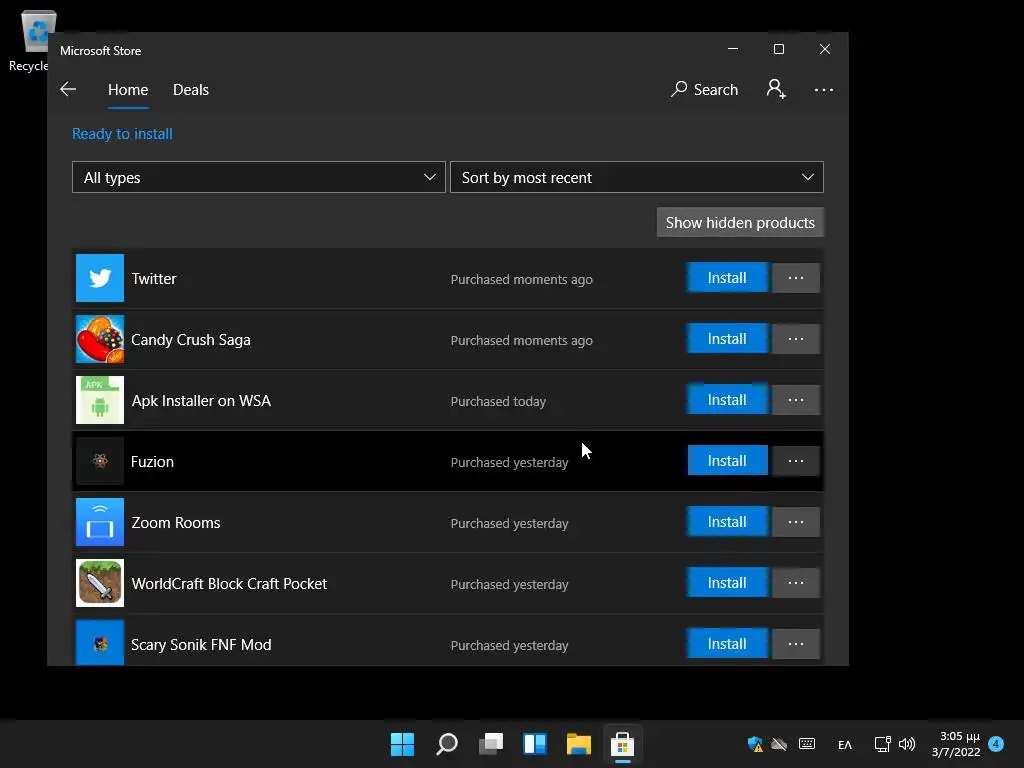The height and width of the screenshot is (768, 1024).
Task: Switch to the Deals tab
Action: click(191, 89)
